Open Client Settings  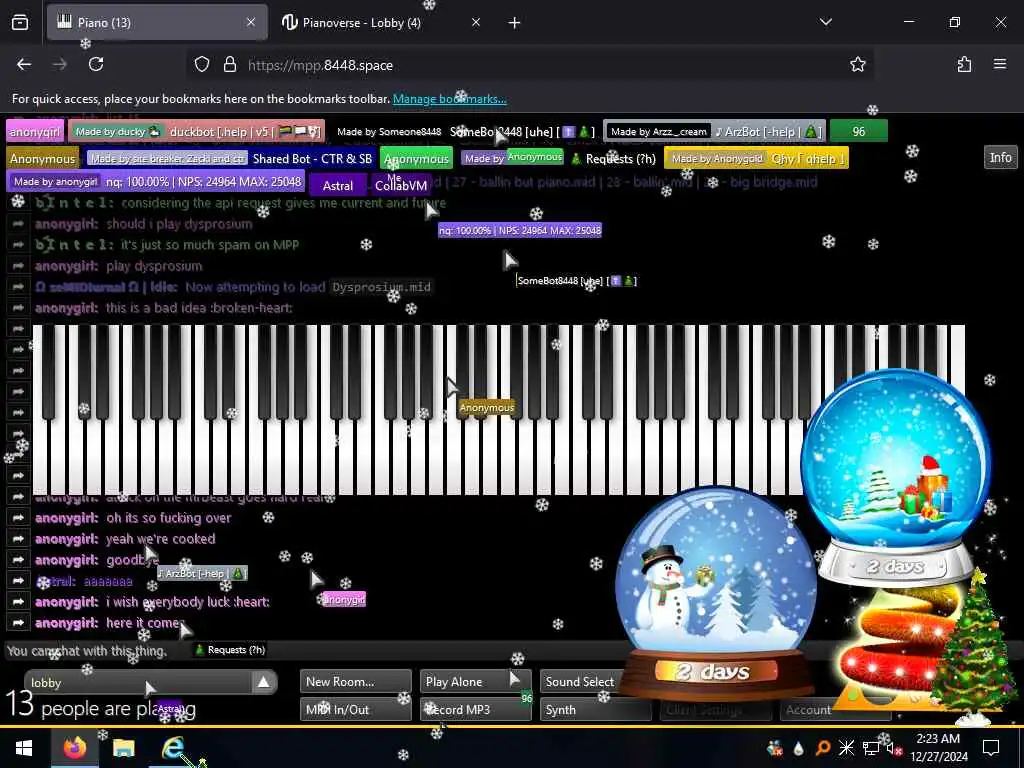coord(715,710)
